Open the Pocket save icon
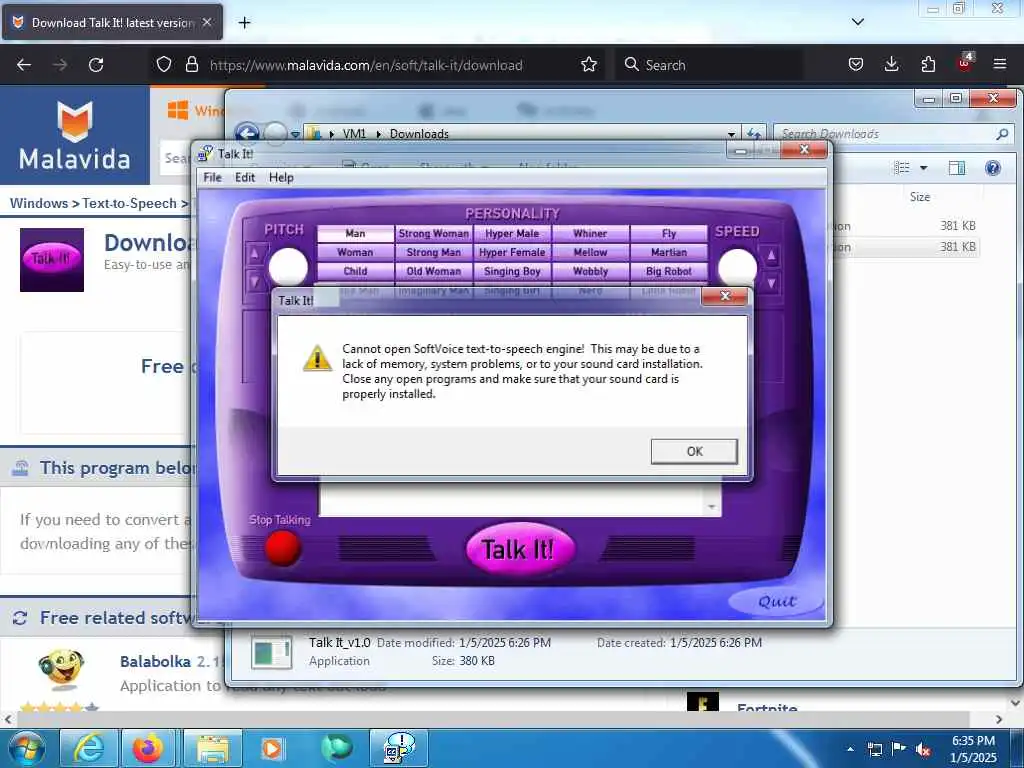The image size is (1024, 768). pyautogui.click(x=856, y=65)
